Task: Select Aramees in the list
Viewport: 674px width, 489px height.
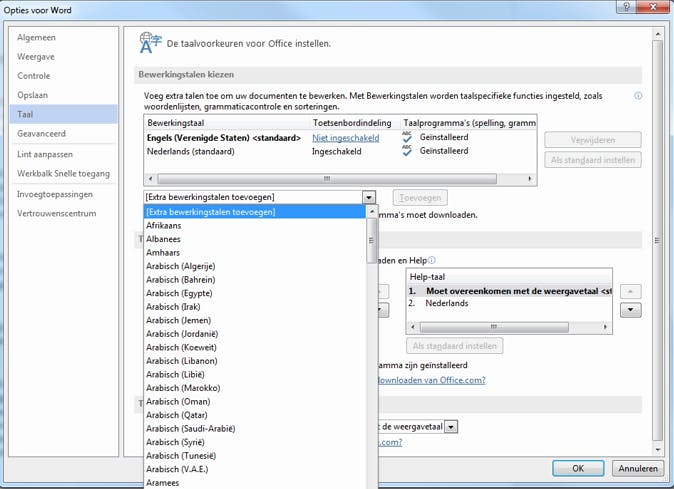Action: point(255,483)
